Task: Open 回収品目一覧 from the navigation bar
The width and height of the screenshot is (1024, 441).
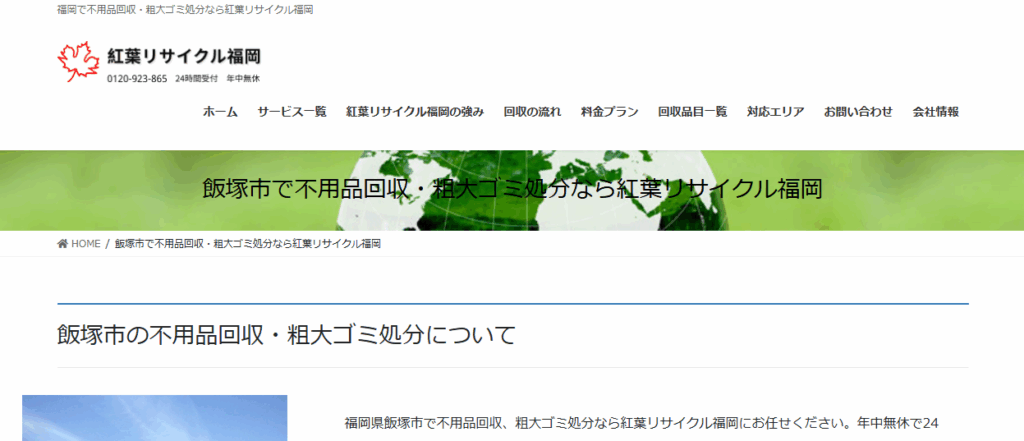Action: tap(692, 112)
